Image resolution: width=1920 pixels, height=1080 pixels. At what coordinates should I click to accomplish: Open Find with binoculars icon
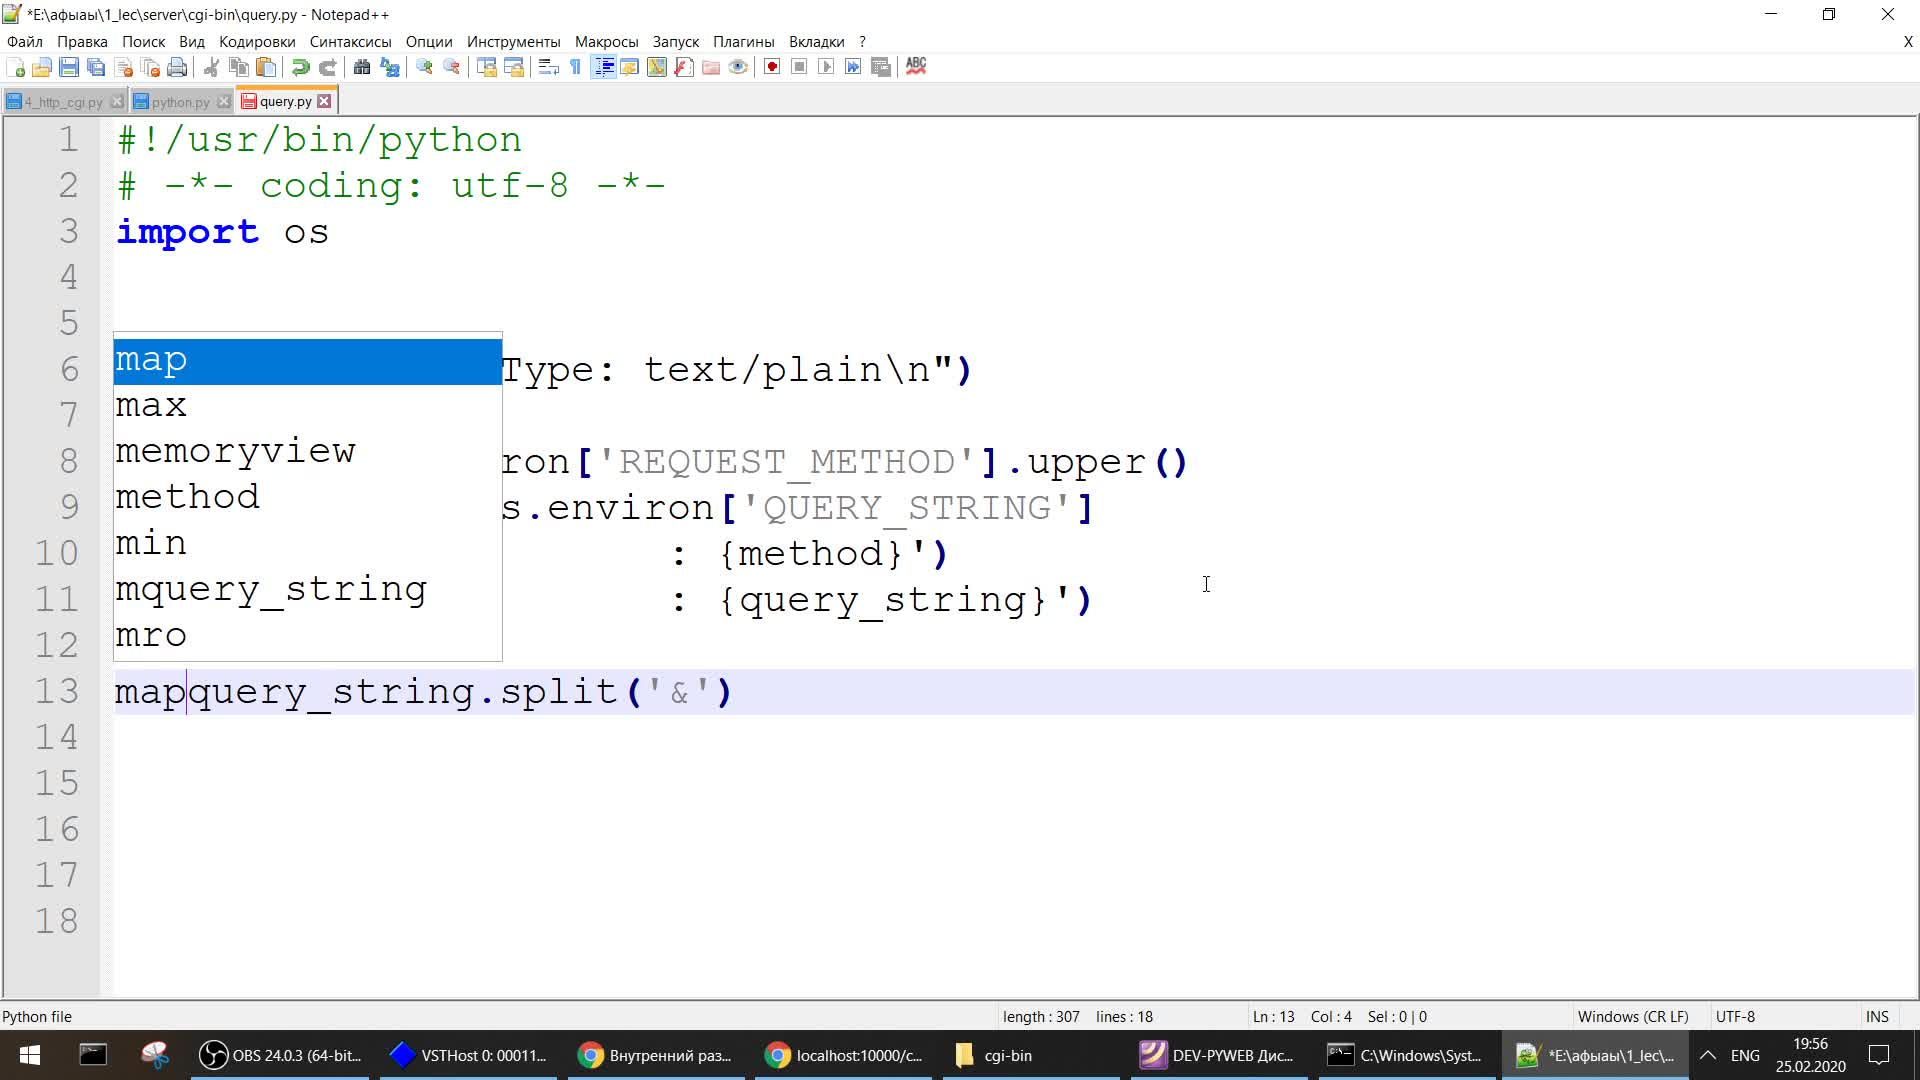coord(362,67)
